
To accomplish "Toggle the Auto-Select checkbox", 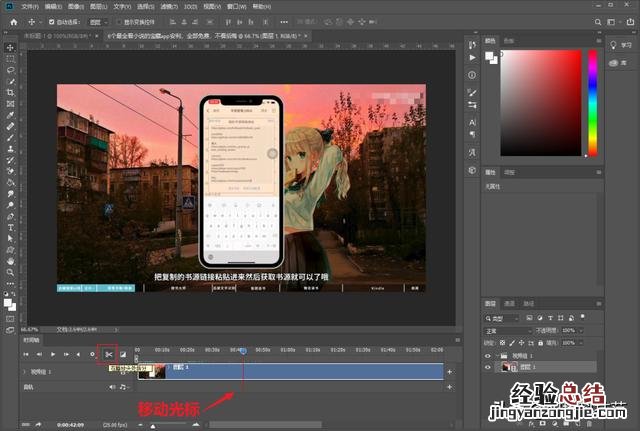I will click(x=52, y=21).
